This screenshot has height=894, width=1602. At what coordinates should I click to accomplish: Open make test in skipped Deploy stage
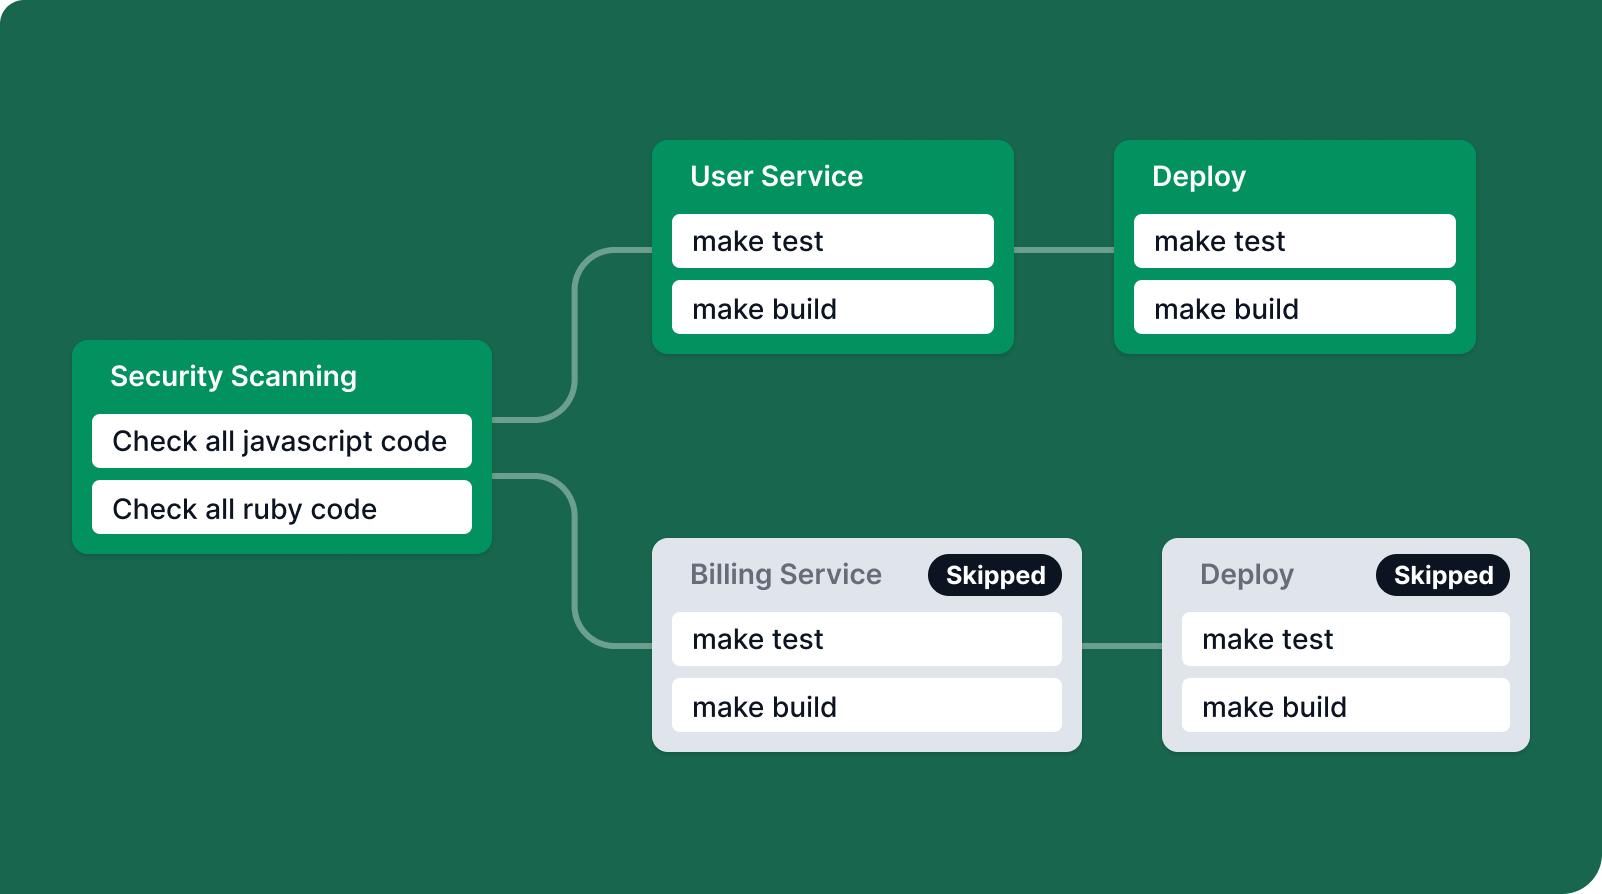pos(1346,639)
